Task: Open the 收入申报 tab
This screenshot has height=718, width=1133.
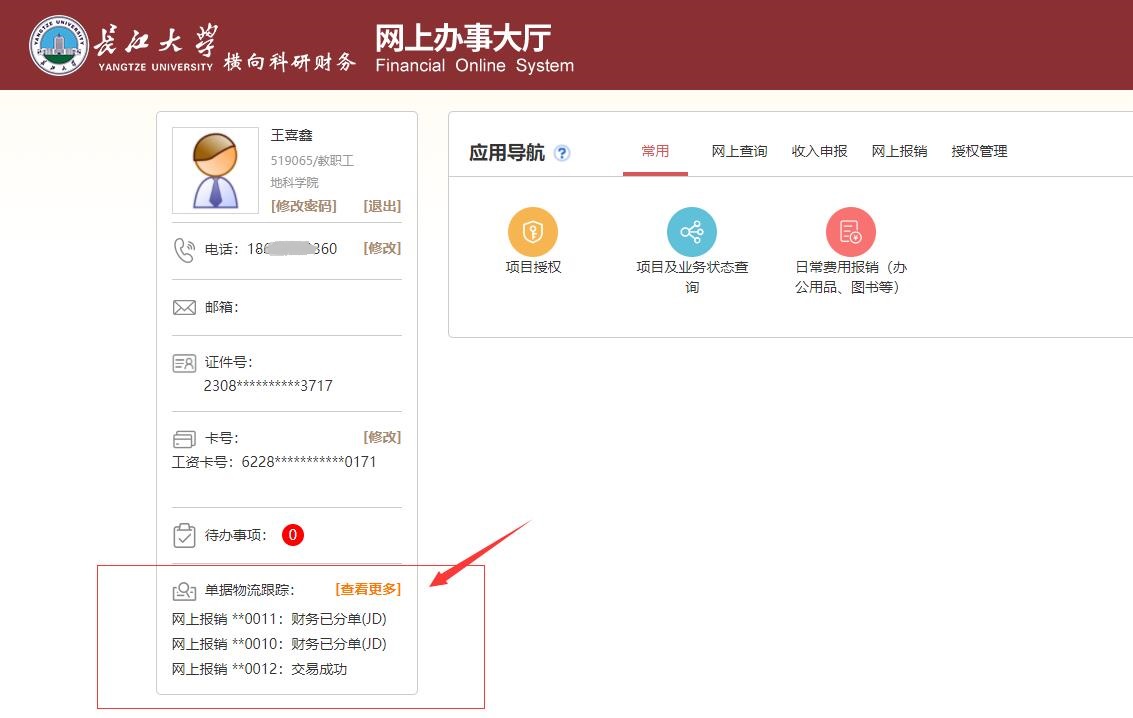Action: pos(819,151)
